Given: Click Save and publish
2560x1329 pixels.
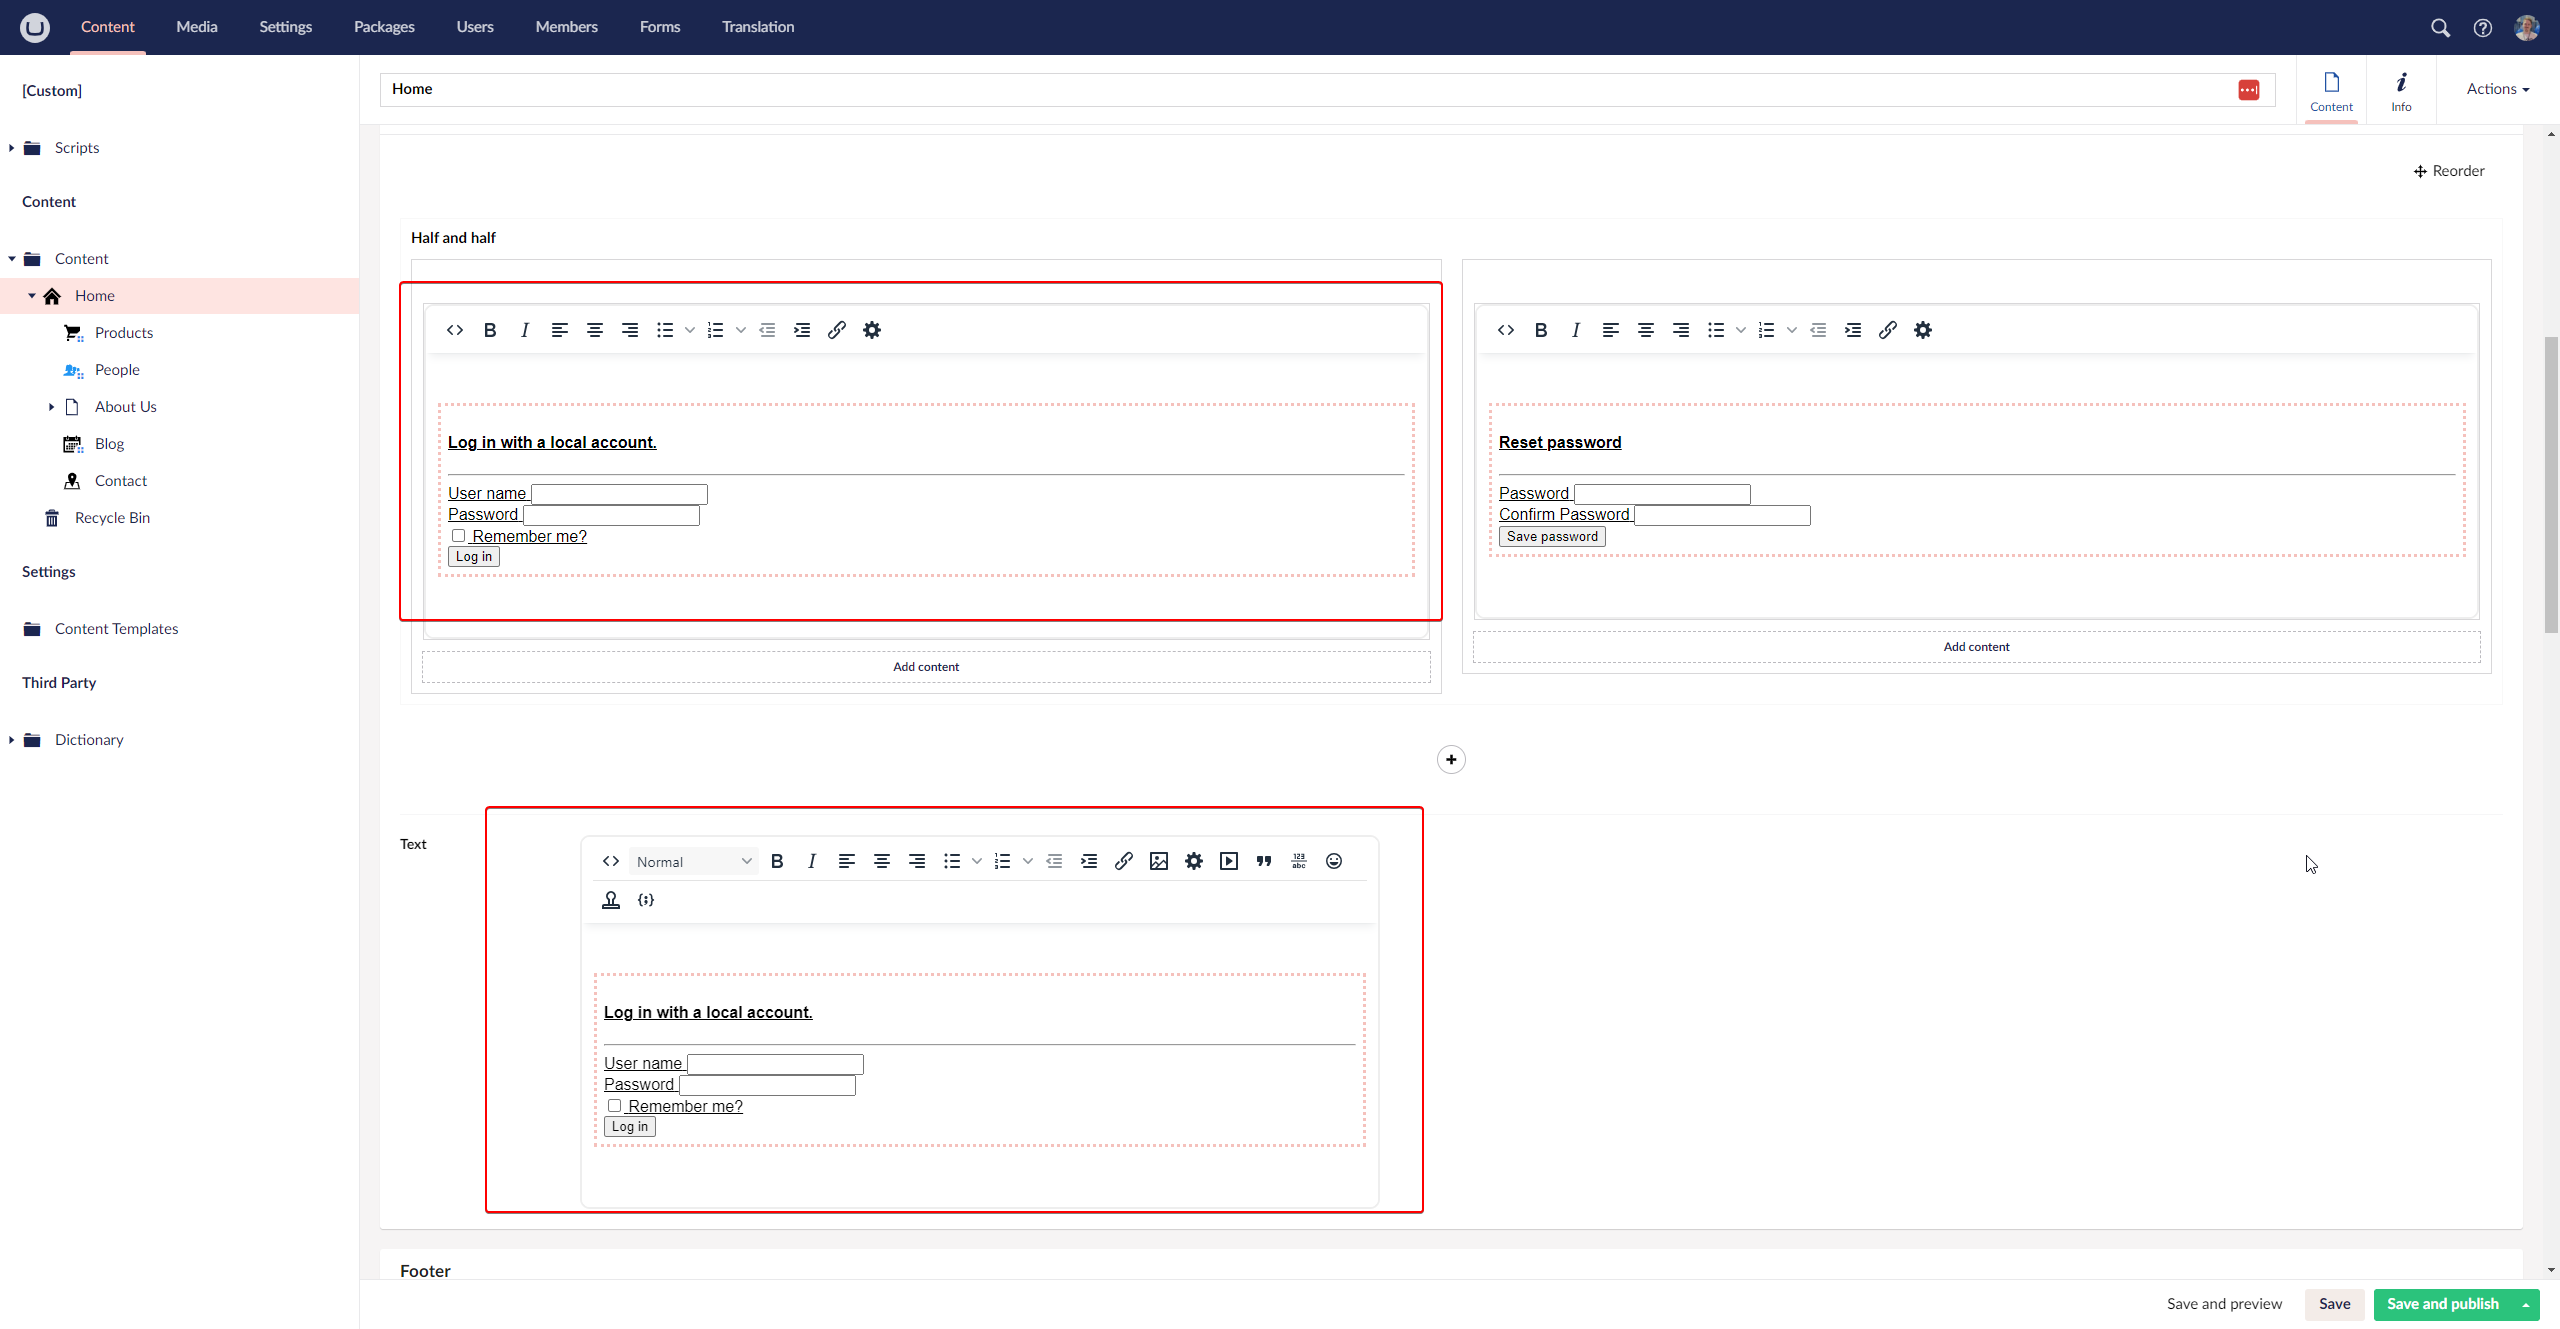Looking at the screenshot, I should (x=2442, y=1304).
